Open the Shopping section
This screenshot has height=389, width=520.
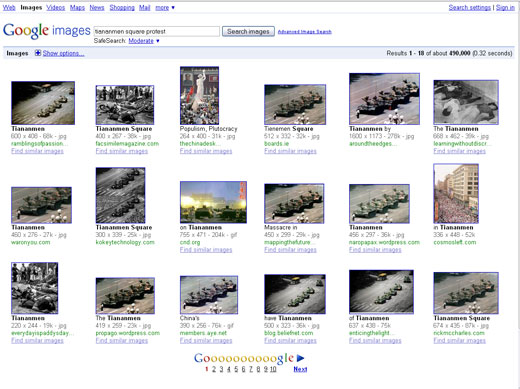click(x=122, y=7)
